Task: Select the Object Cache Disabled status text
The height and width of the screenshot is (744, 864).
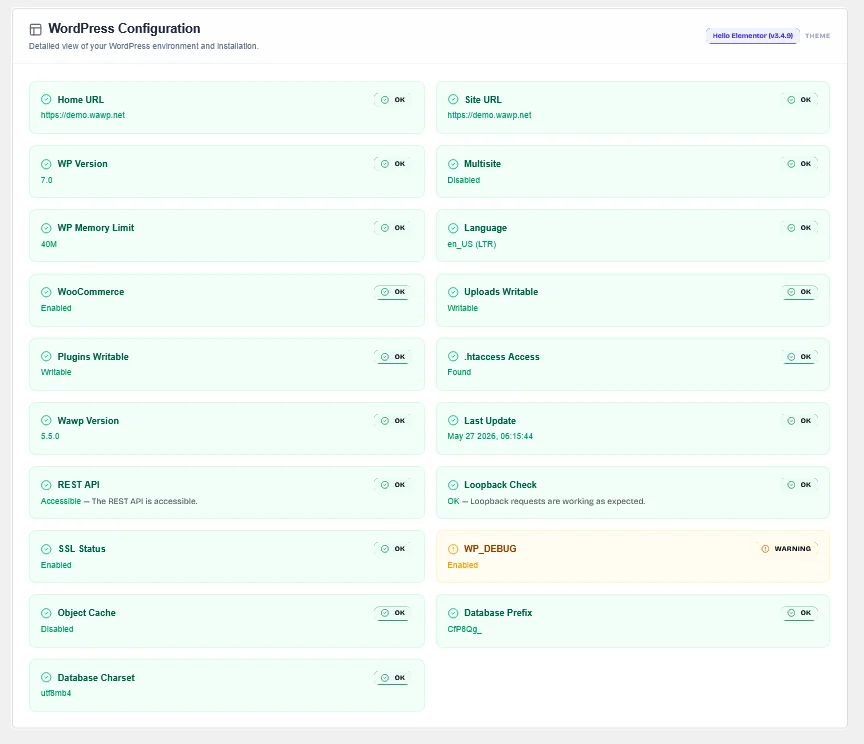Action: coord(57,629)
